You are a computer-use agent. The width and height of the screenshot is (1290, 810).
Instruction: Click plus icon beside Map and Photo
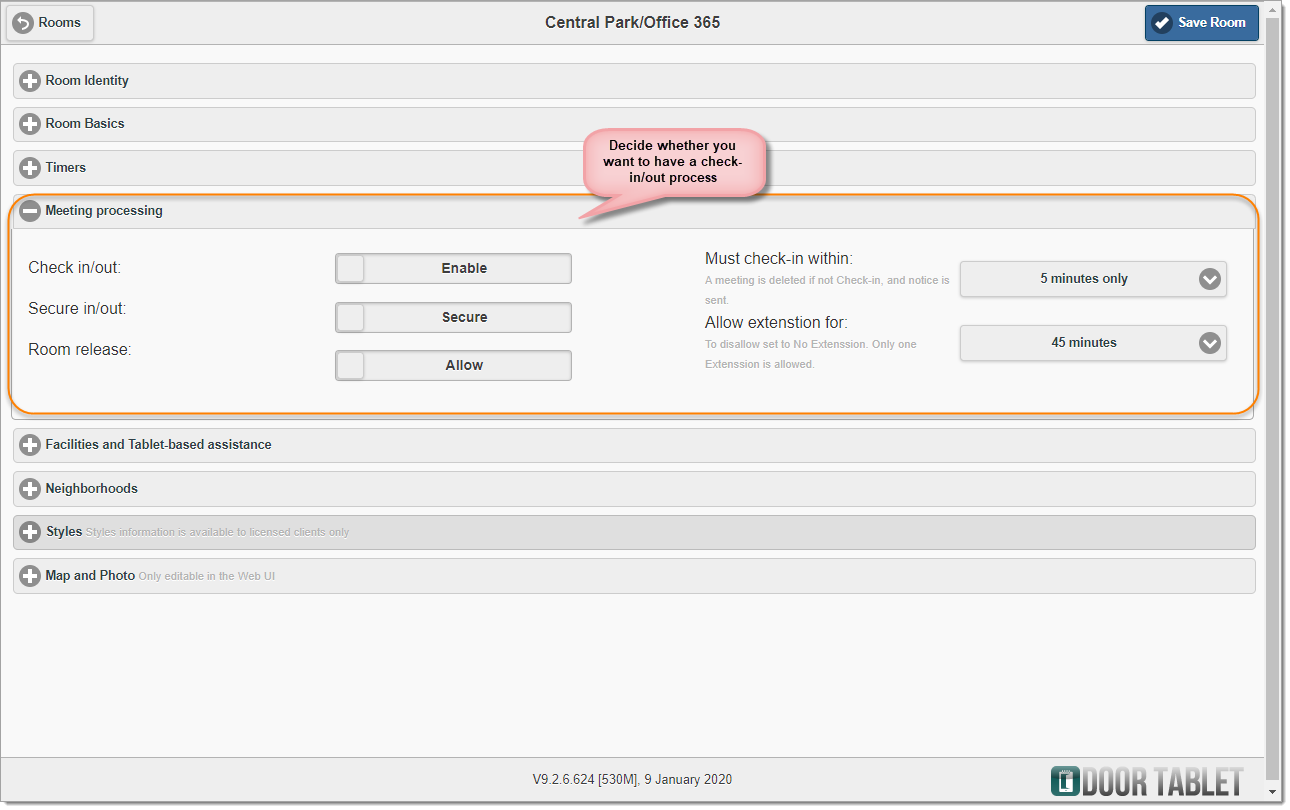30,576
